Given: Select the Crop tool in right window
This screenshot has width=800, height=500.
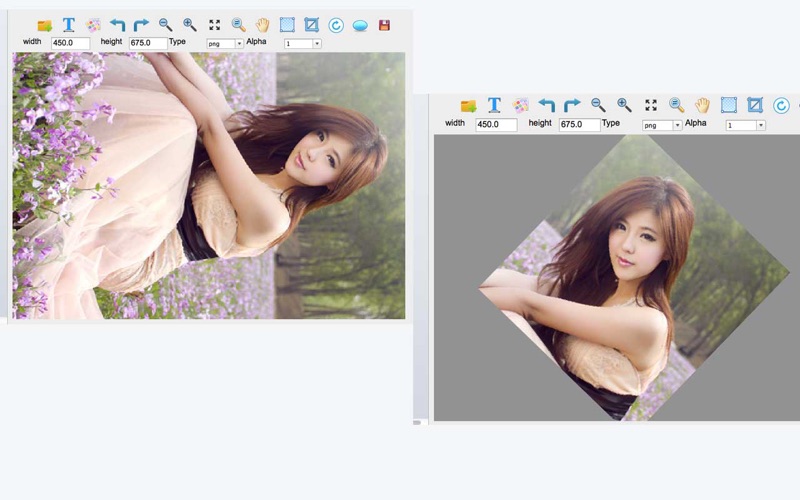Looking at the screenshot, I should [x=755, y=105].
